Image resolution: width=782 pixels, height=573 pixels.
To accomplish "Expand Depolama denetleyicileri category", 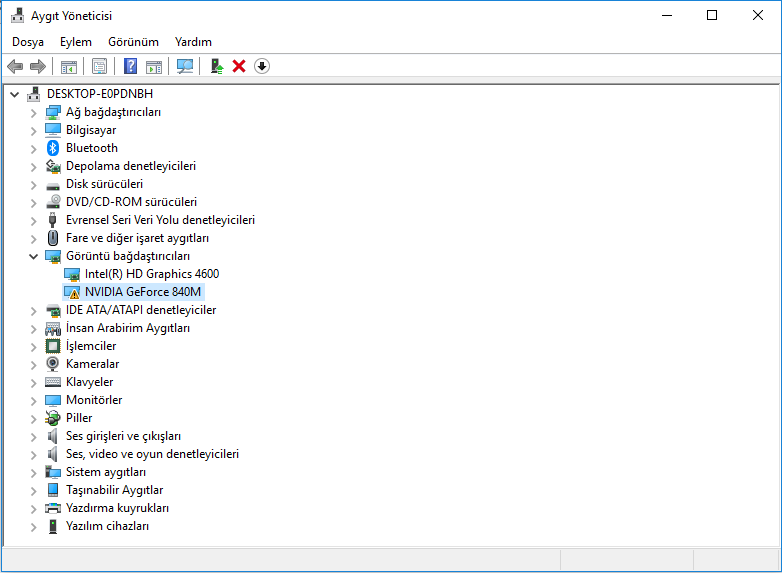I will 33,167.
